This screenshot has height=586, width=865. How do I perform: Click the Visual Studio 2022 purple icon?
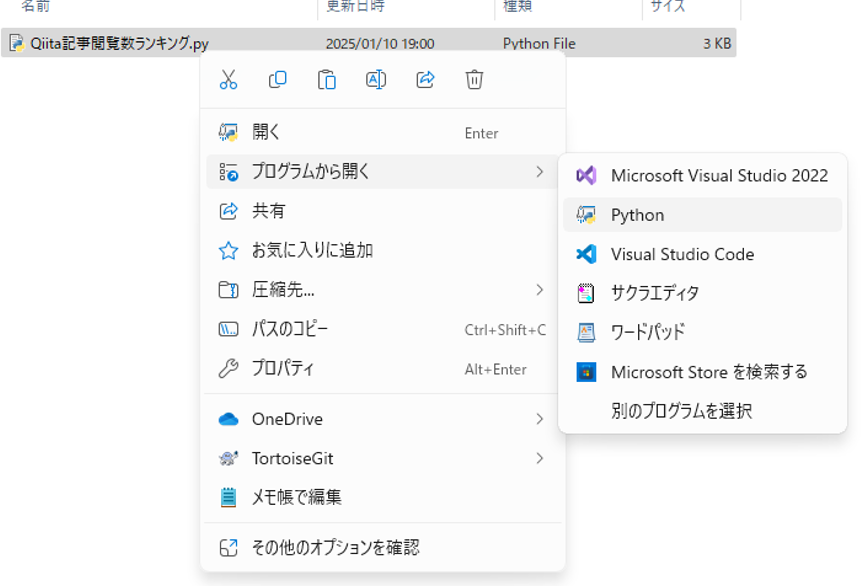pyautogui.click(x=586, y=175)
